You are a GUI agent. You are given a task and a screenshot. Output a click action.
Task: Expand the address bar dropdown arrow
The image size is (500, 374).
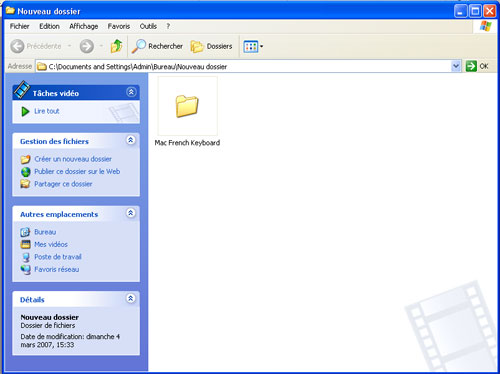[x=456, y=66]
